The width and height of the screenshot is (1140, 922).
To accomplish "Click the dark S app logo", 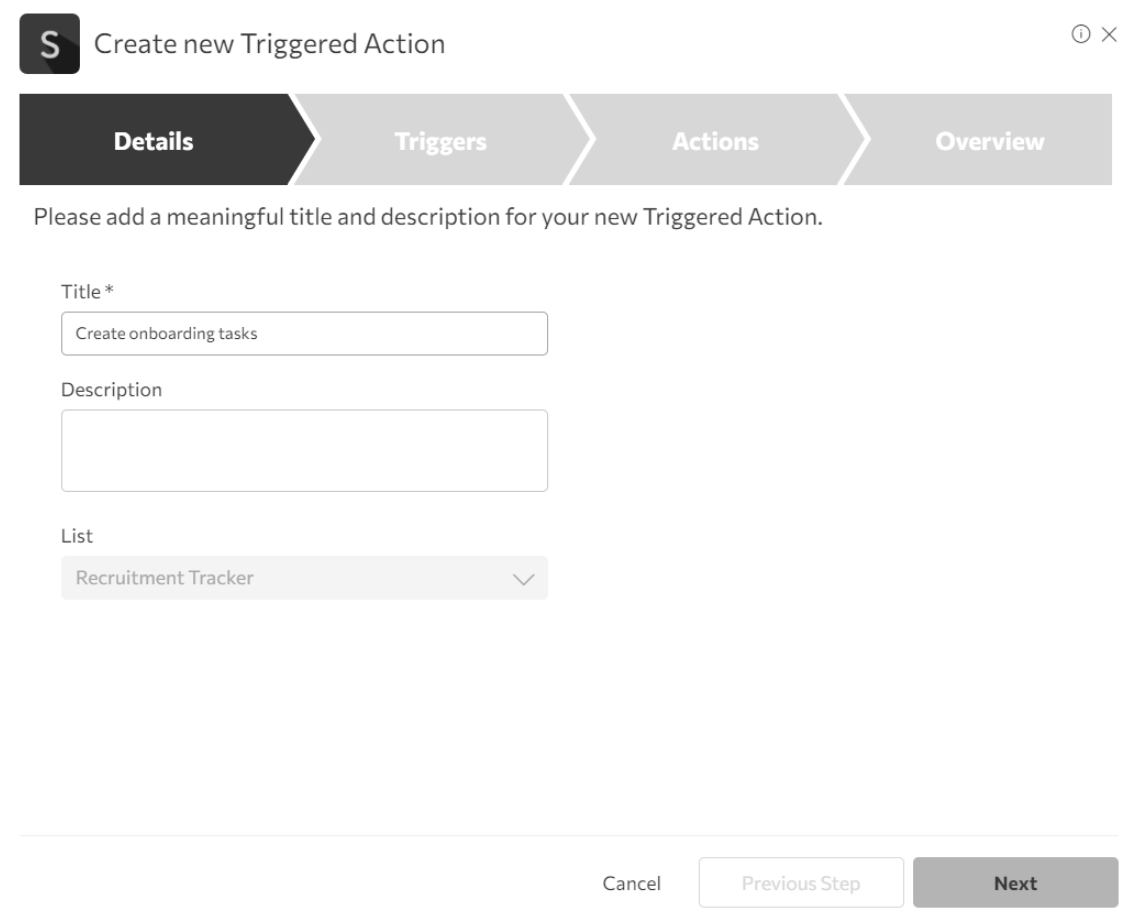I will click(49, 44).
